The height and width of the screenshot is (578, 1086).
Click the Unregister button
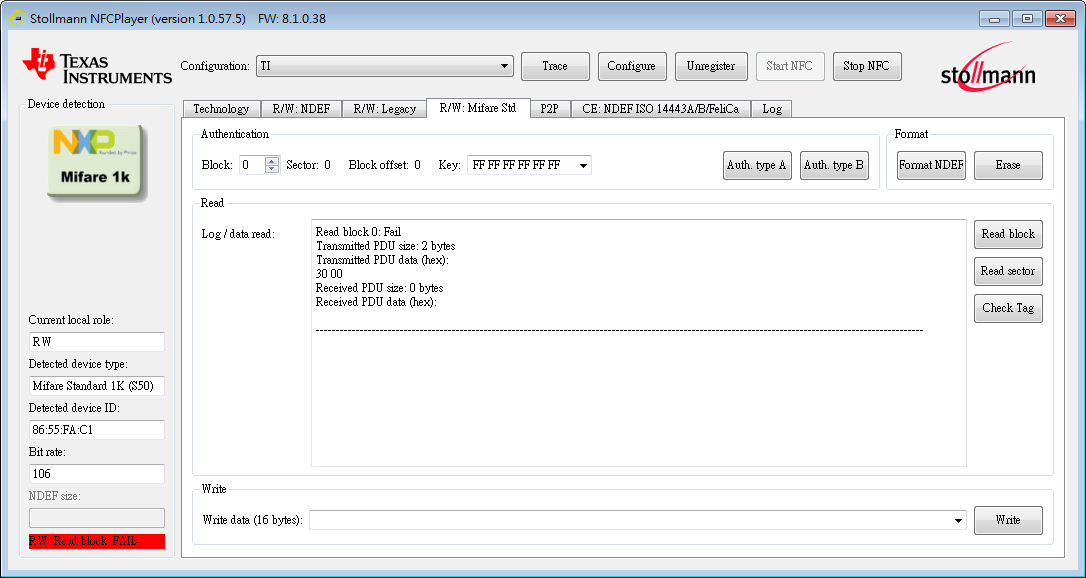tap(711, 66)
